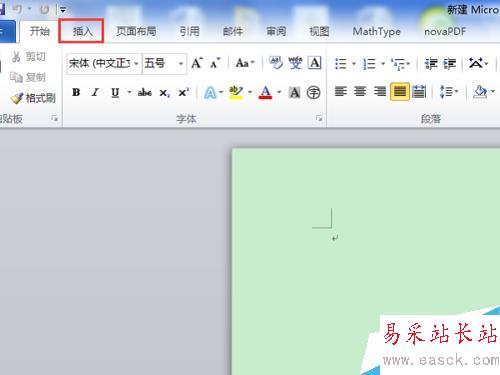The height and width of the screenshot is (375, 500).
Task: Click inside the green document page
Action: (365, 260)
